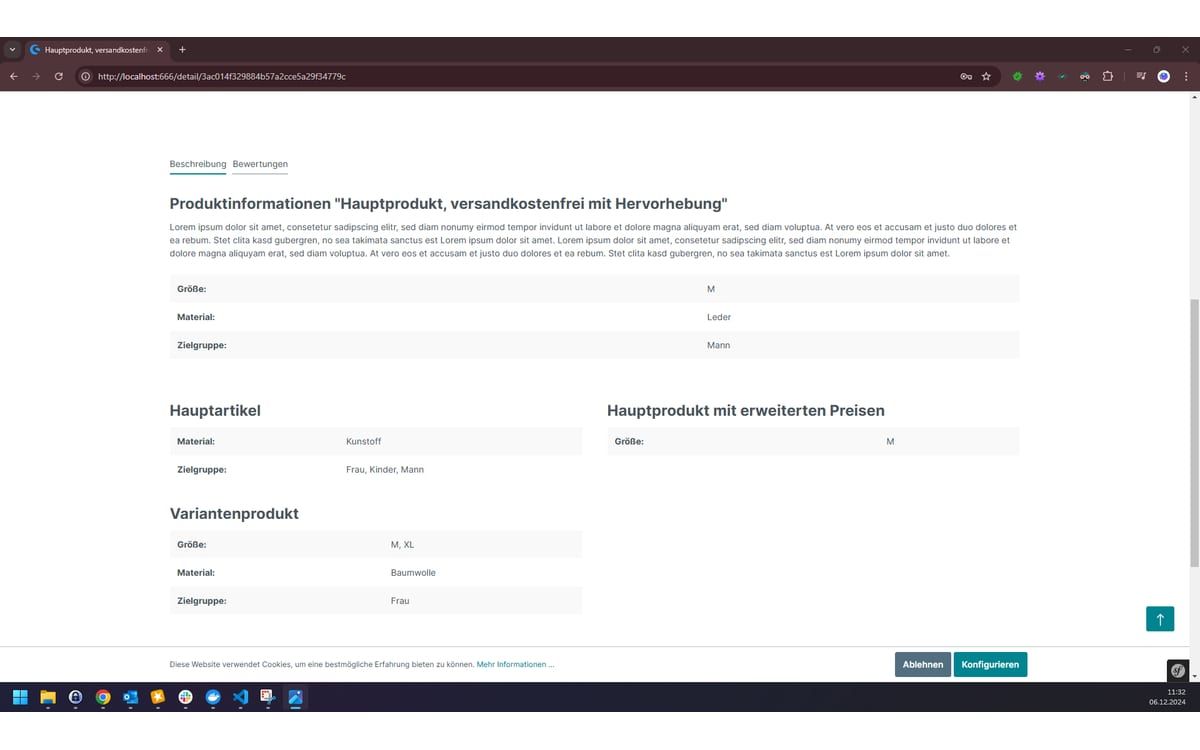Image resolution: width=1200 pixels, height=750 pixels.
Task: Click the Frau, Kinder, Mann value
Action: coord(385,469)
